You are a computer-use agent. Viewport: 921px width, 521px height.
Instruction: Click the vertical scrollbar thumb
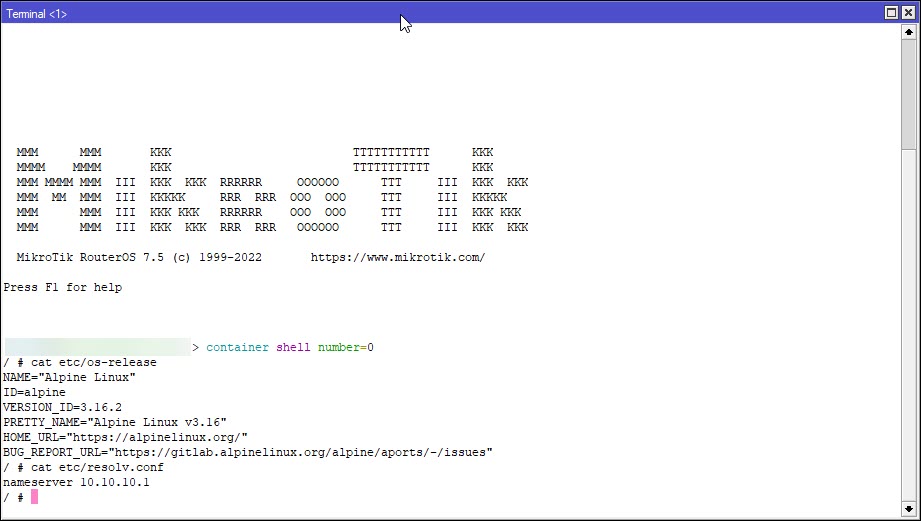(x=909, y=94)
